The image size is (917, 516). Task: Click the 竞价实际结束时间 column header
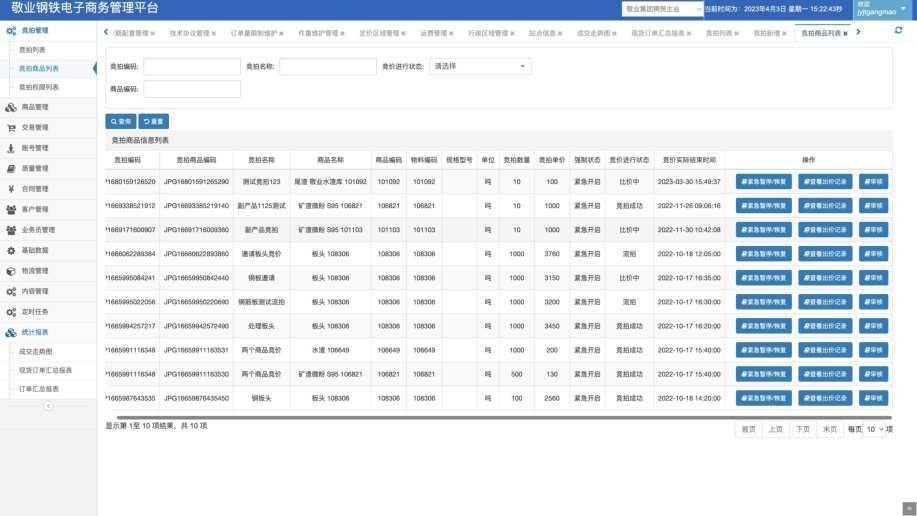[689, 160]
